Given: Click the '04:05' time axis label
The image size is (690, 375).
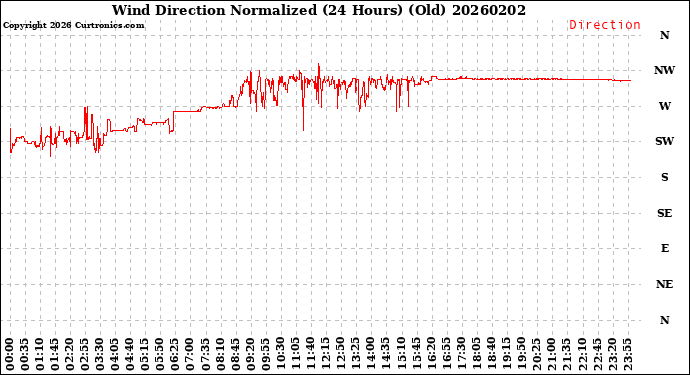Looking at the screenshot, I should coord(115,355).
